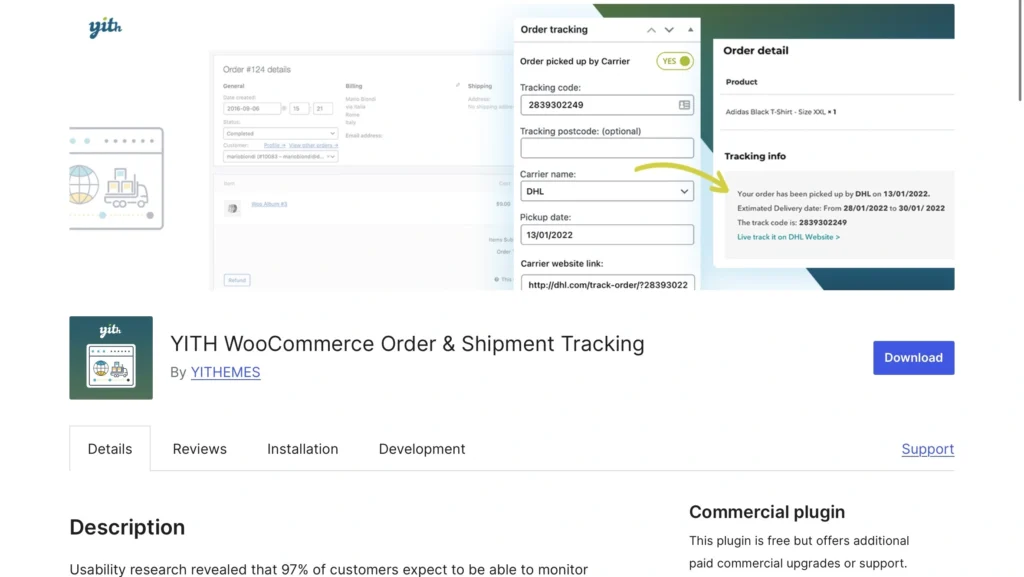Open the Carrier name DHL dropdown
Image resolution: width=1024 pixels, height=577 pixels.
(x=606, y=191)
